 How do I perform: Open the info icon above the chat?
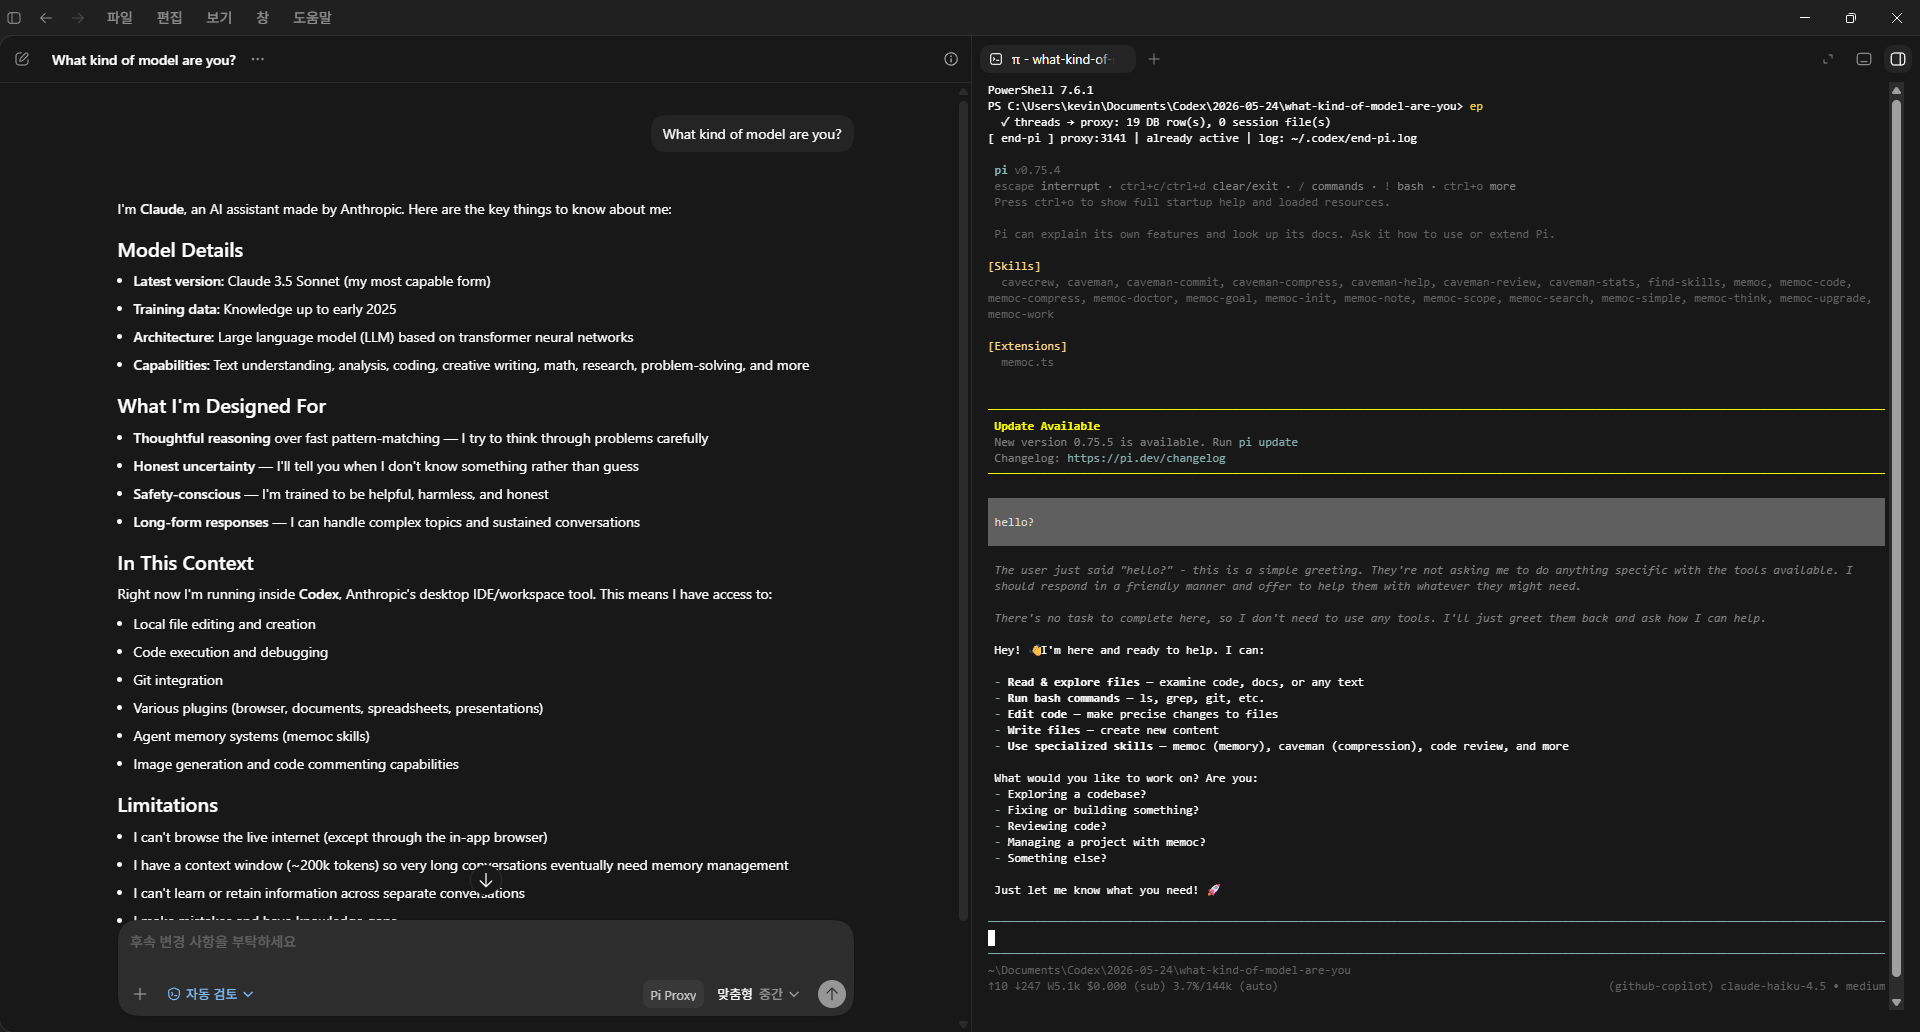click(x=951, y=59)
